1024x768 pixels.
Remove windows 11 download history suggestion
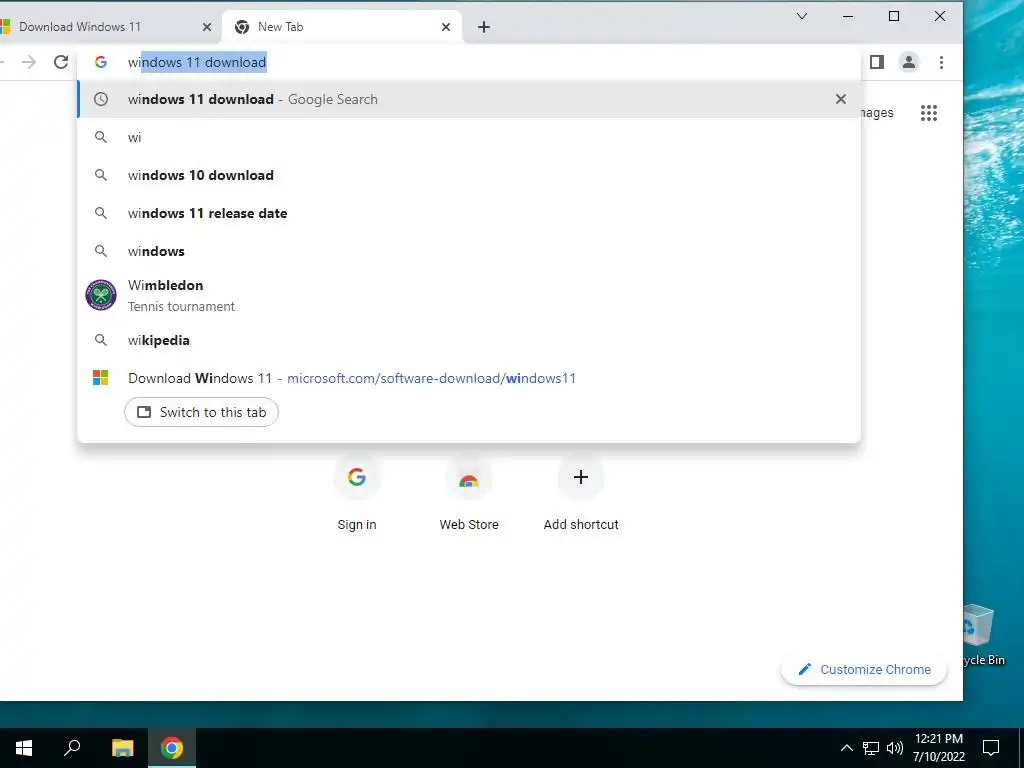(840, 99)
